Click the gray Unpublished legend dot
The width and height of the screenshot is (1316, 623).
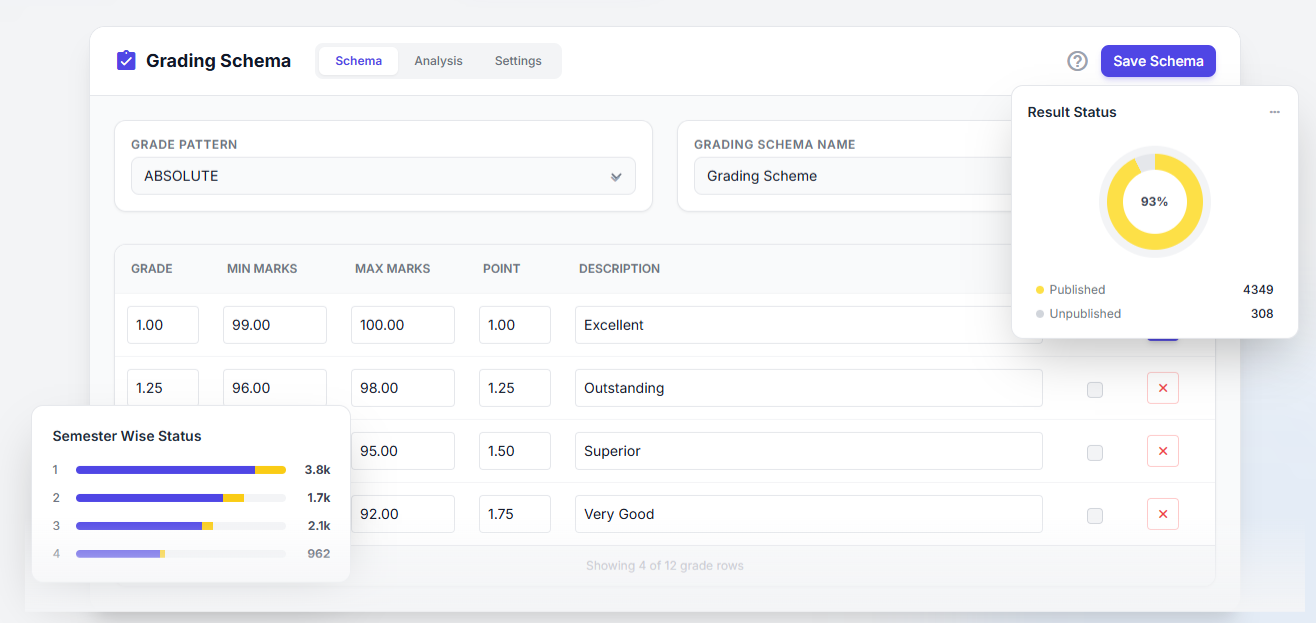click(1040, 314)
